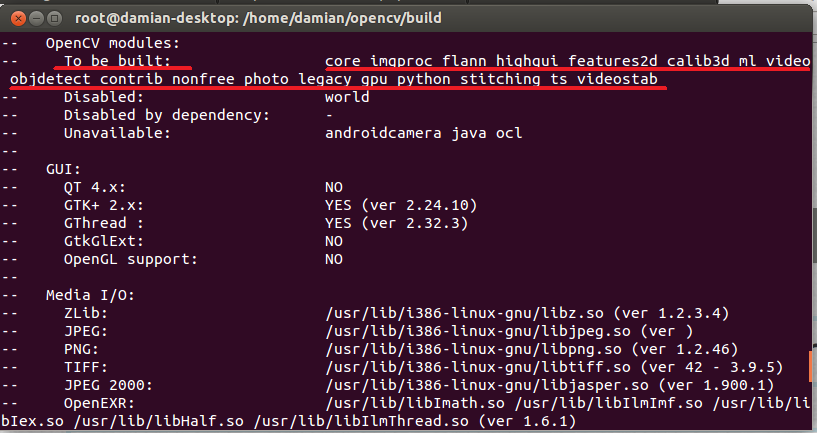This screenshot has width=819, height=433.
Task: Click the libjasper.so JPEG 2000 path
Action: (x=487, y=385)
